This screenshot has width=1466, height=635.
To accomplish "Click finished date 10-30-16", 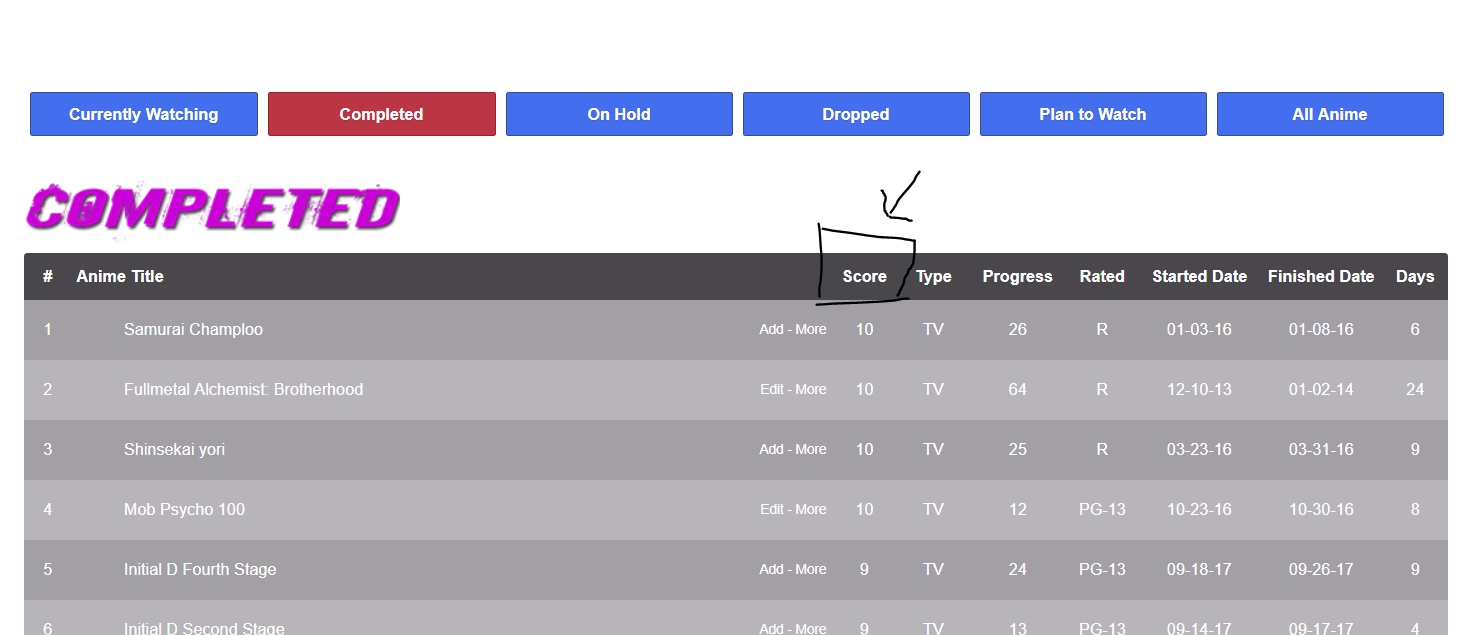I will pyautogui.click(x=1321, y=509).
